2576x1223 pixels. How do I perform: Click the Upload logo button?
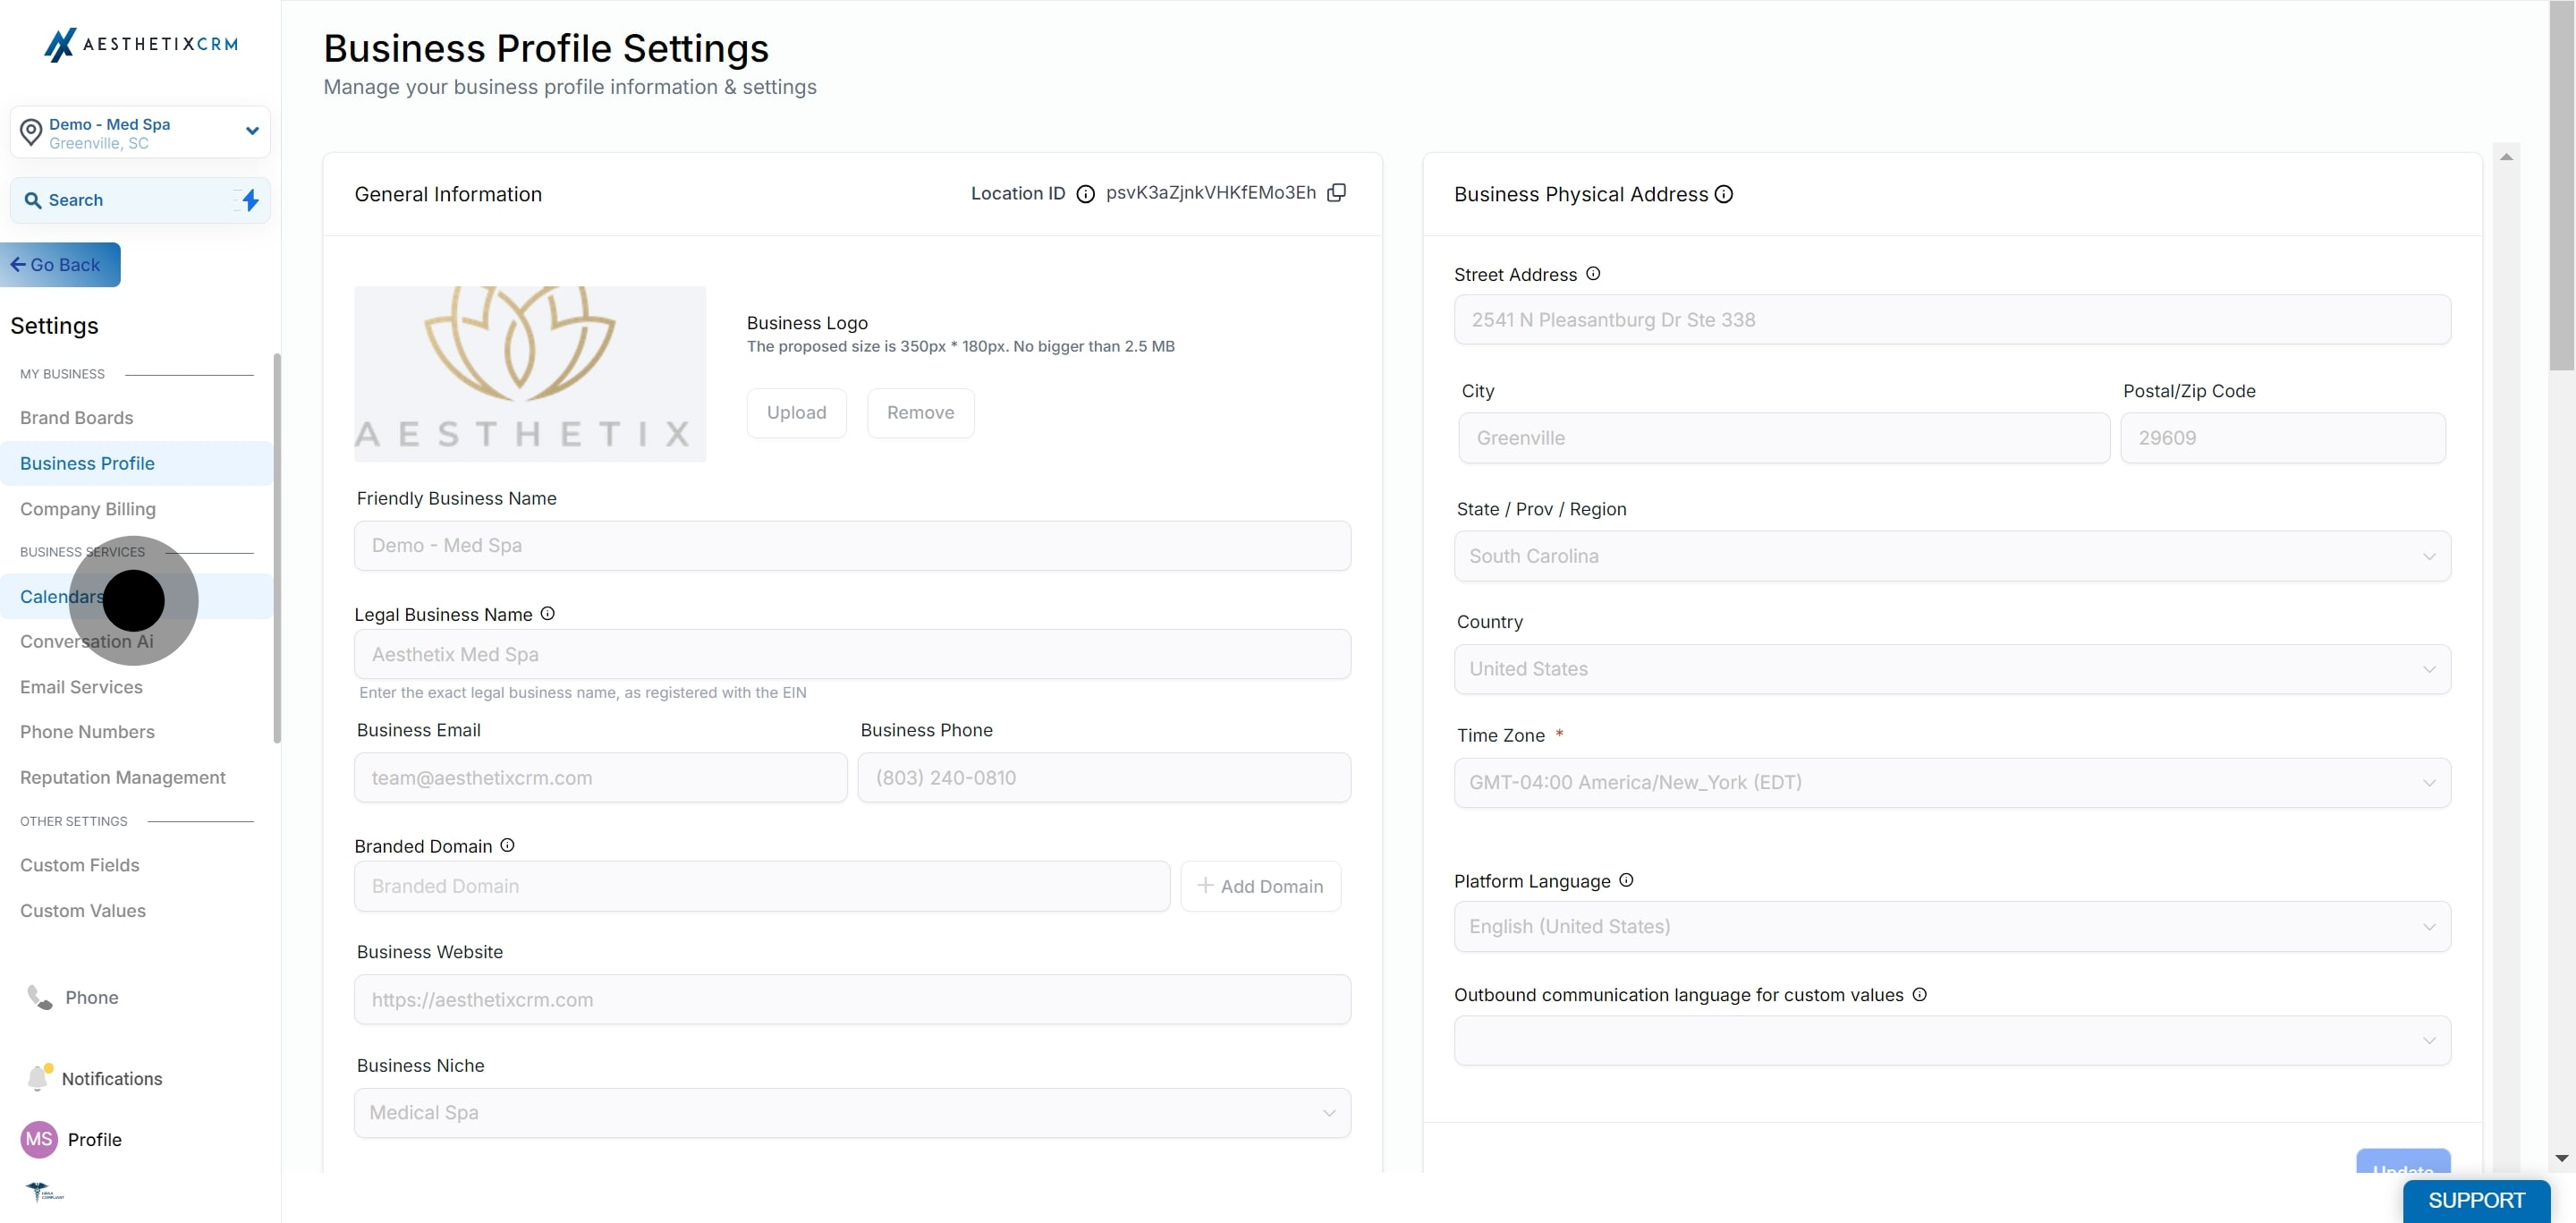coord(796,413)
